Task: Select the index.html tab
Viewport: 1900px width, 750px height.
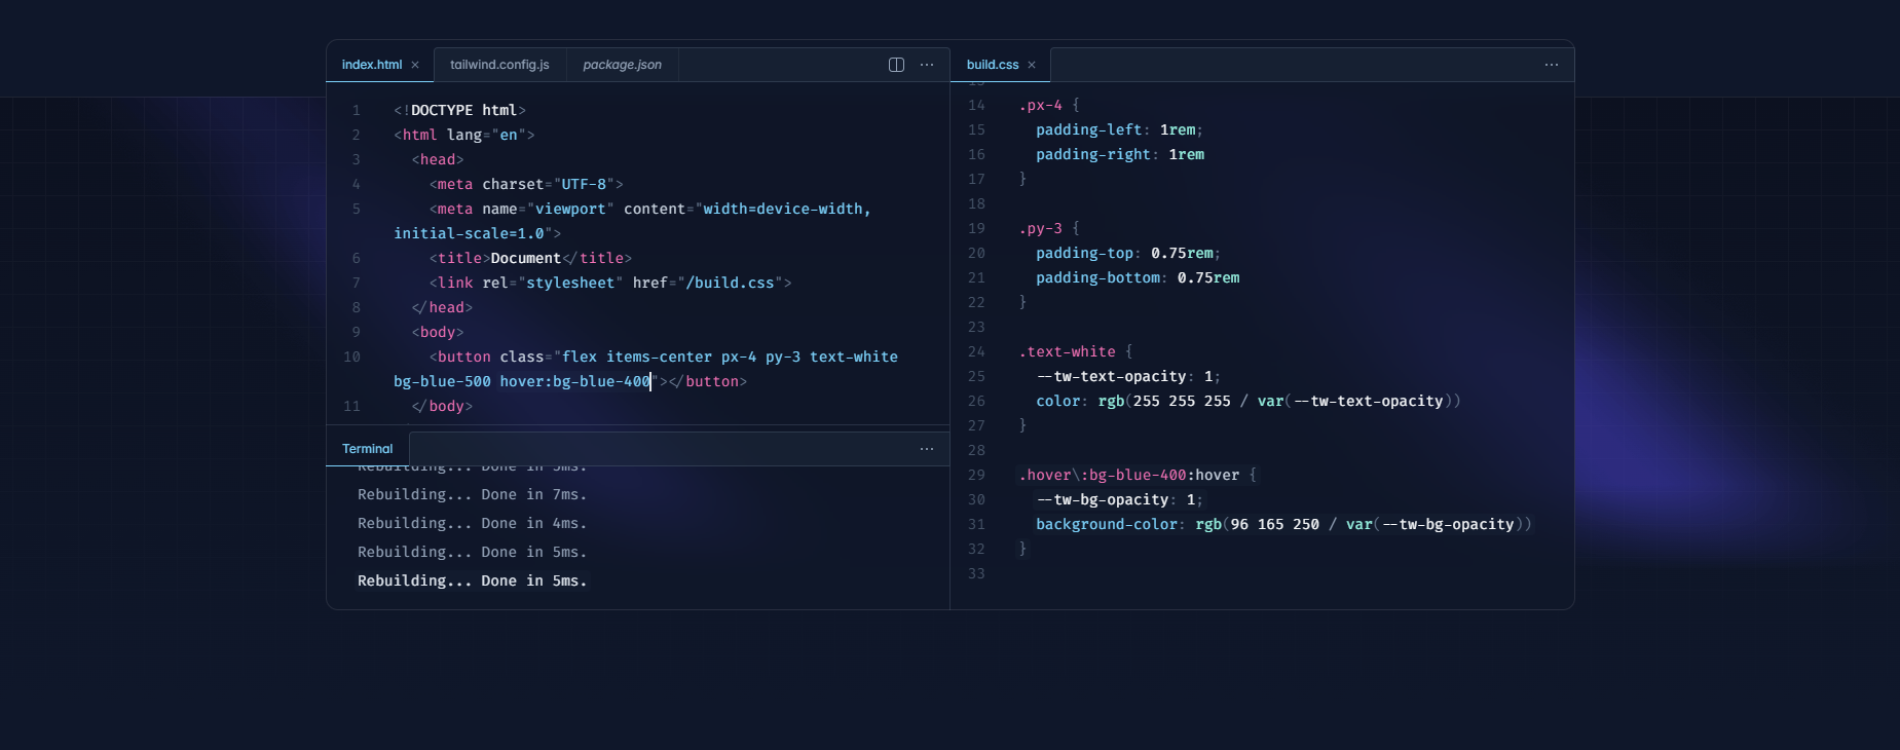Action: 371,65
